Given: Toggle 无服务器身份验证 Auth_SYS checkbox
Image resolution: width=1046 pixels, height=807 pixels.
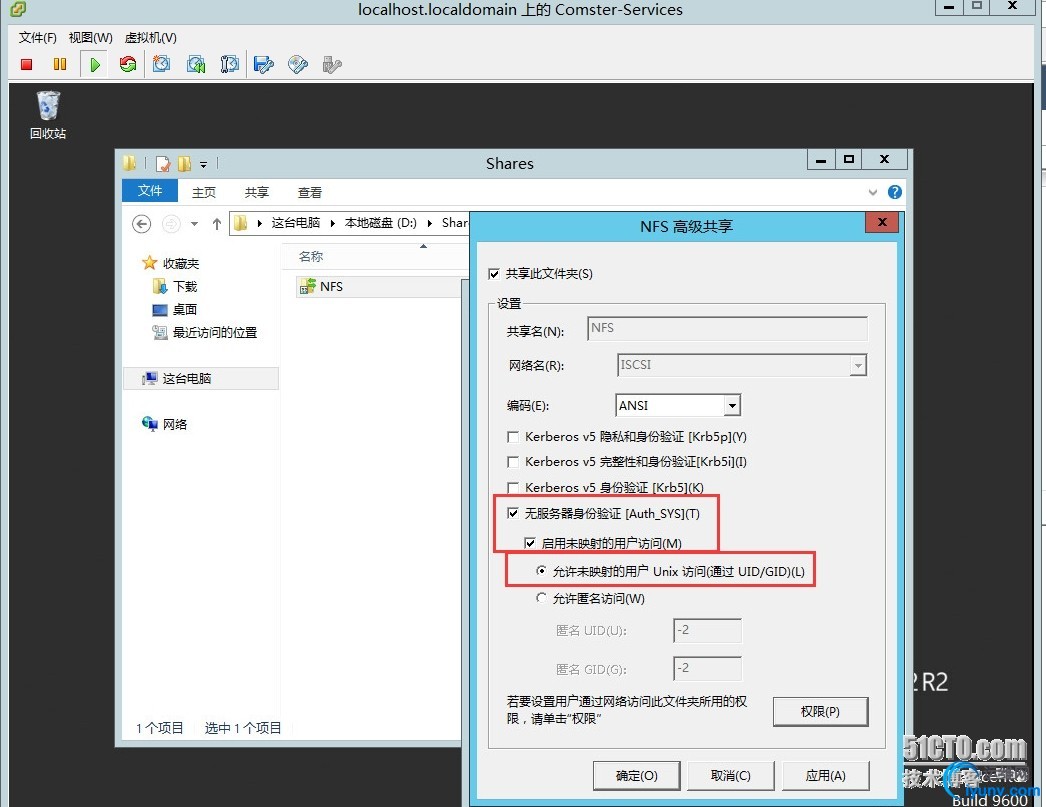Looking at the screenshot, I should pos(513,513).
